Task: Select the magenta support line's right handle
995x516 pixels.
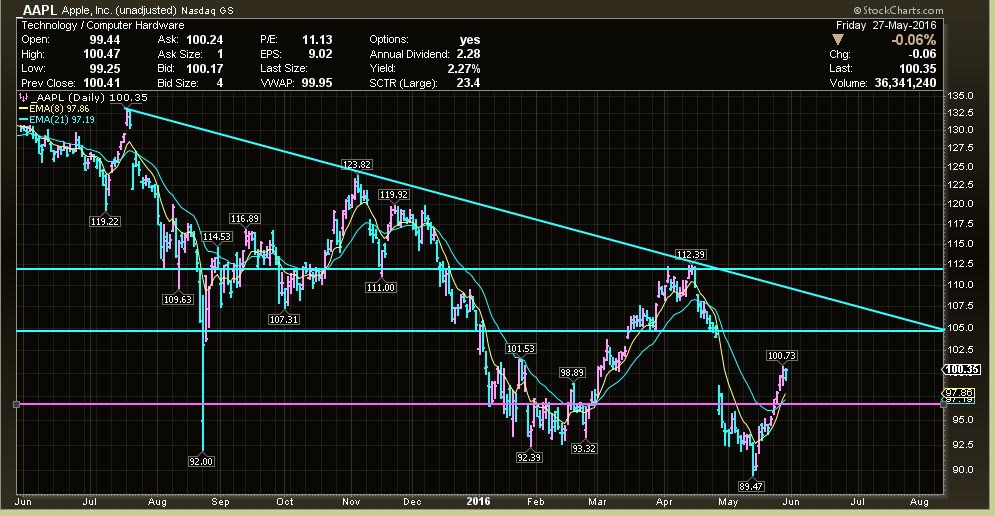Action: pyautogui.click(x=943, y=404)
